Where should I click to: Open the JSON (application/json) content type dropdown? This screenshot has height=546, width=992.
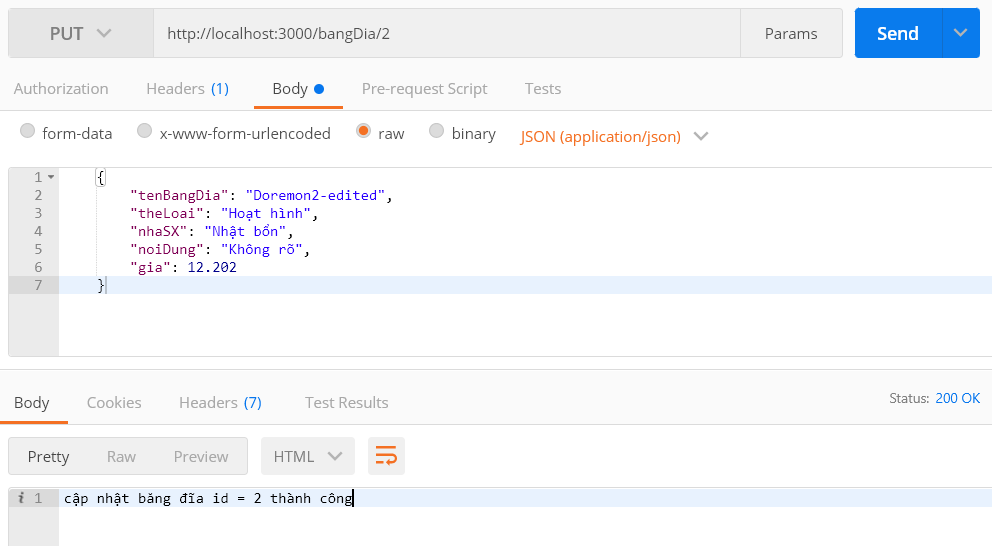[614, 136]
